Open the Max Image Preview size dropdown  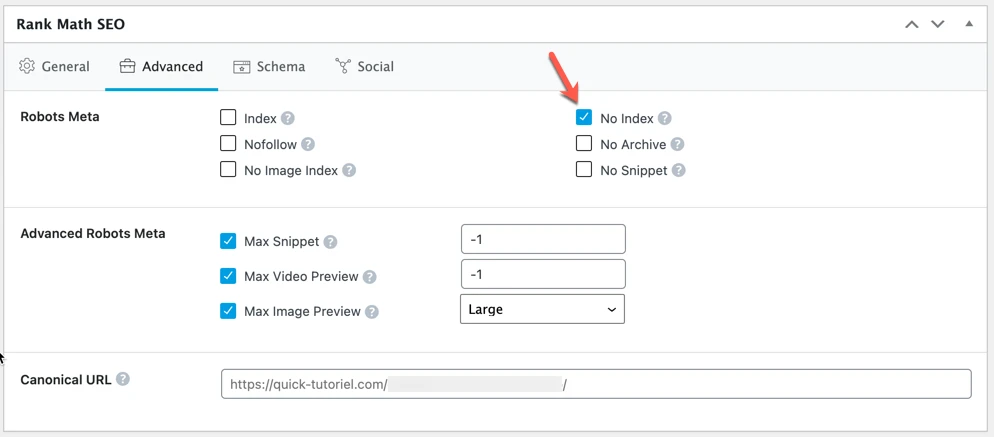543,310
